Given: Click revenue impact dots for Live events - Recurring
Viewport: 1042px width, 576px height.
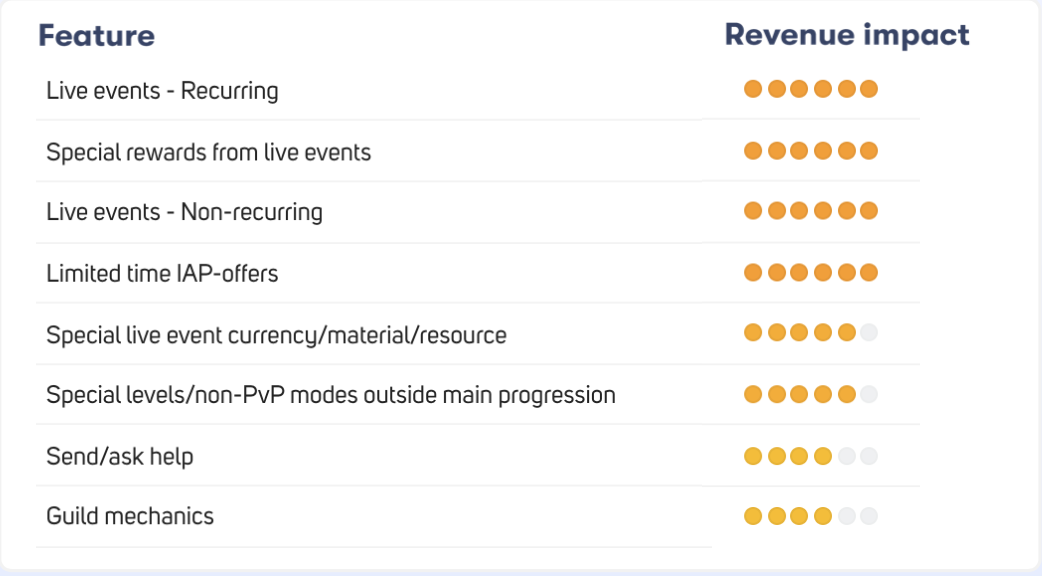Looking at the screenshot, I should click(x=810, y=89).
